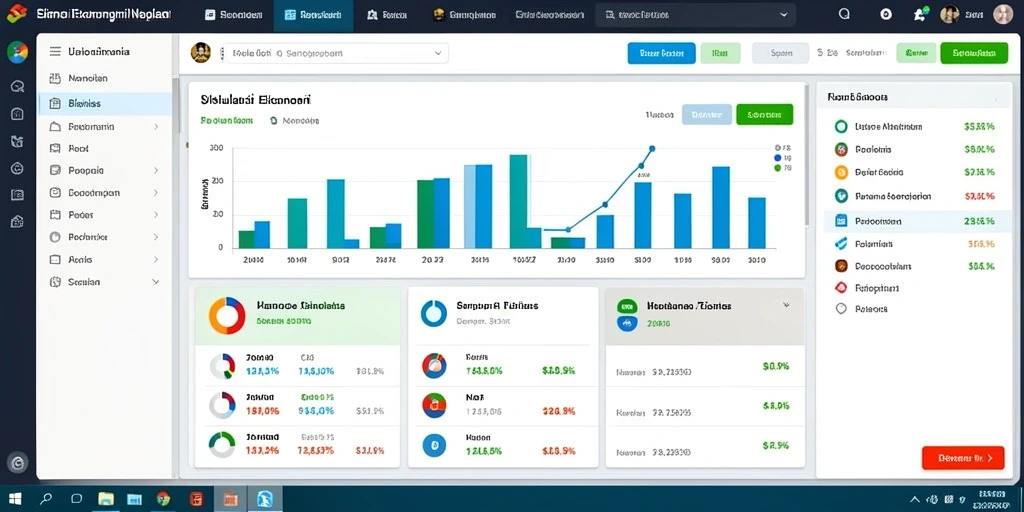Click the orange coin icon in the right panel
The image size is (1024, 512).
841,172
